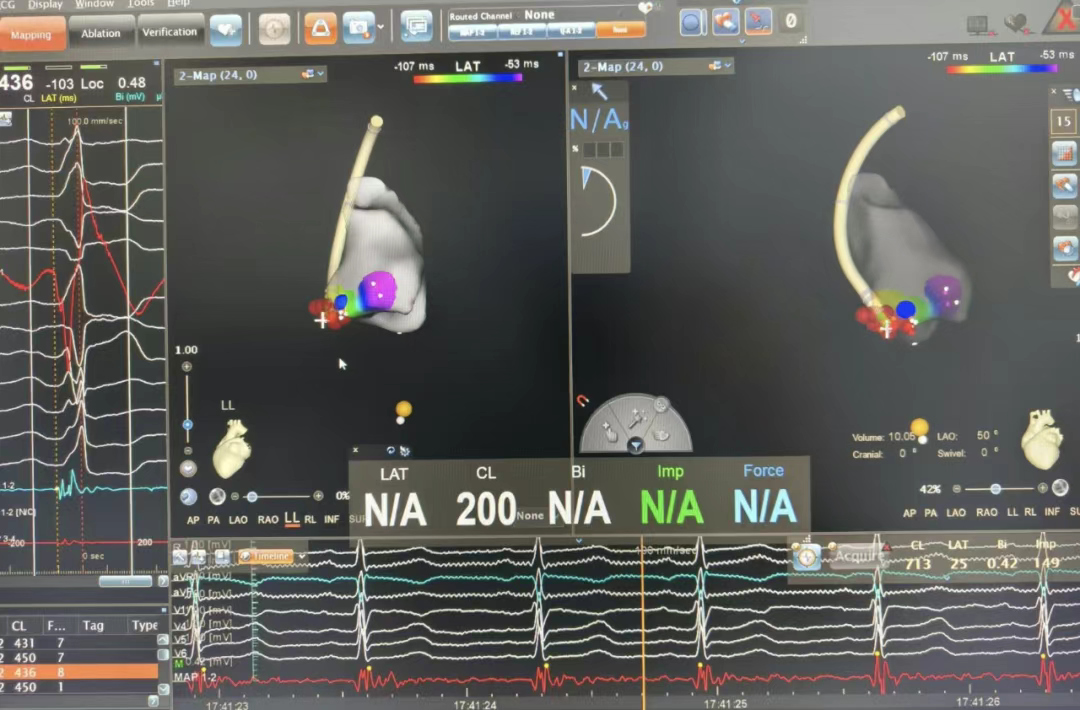
Task: Click the orange catheter icon in toolbar
Action: click(320, 28)
